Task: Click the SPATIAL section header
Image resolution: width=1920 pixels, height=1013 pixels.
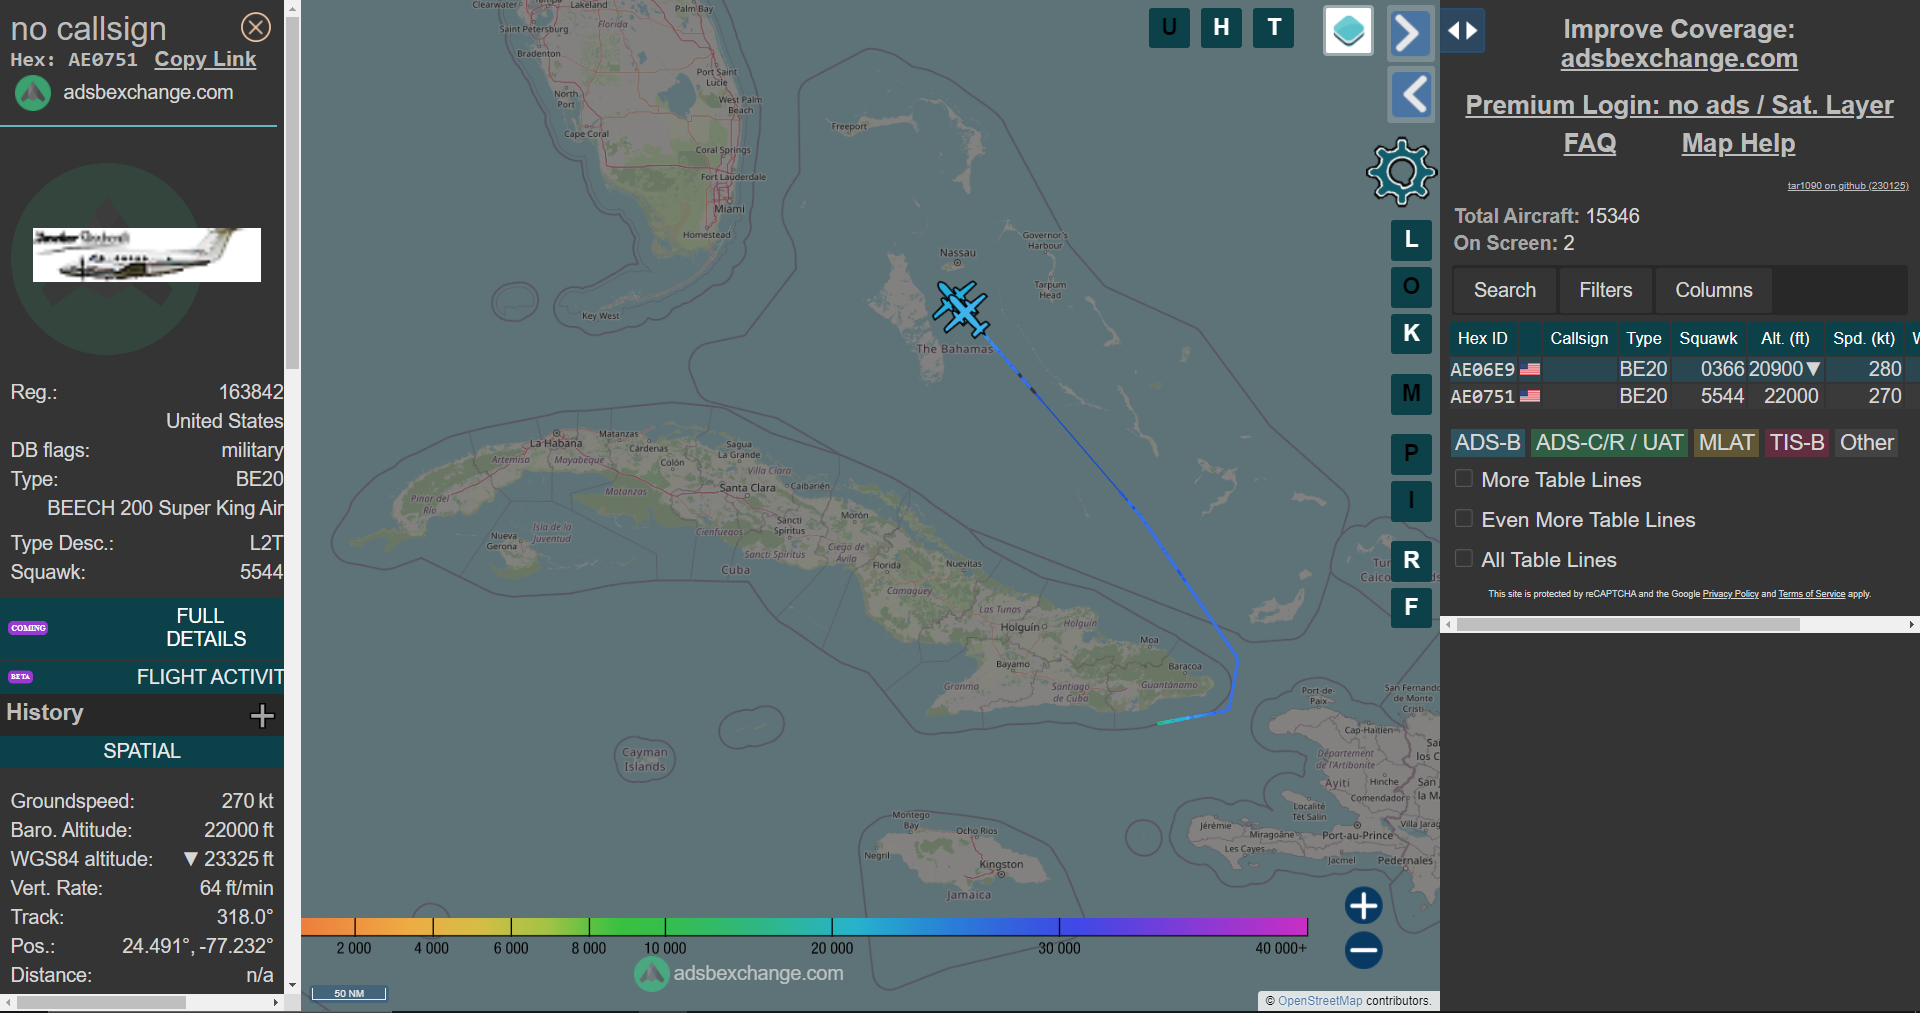Action: coord(142,751)
